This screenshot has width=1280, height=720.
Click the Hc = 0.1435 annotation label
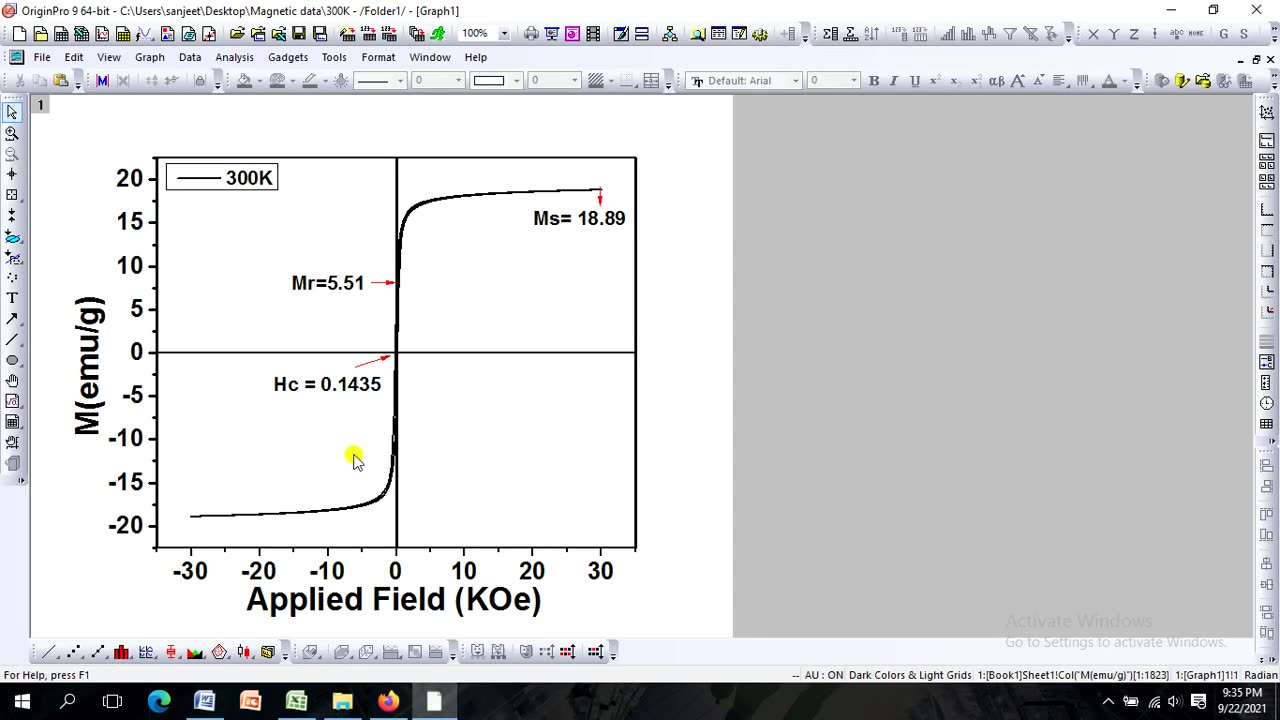[x=327, y=384]
